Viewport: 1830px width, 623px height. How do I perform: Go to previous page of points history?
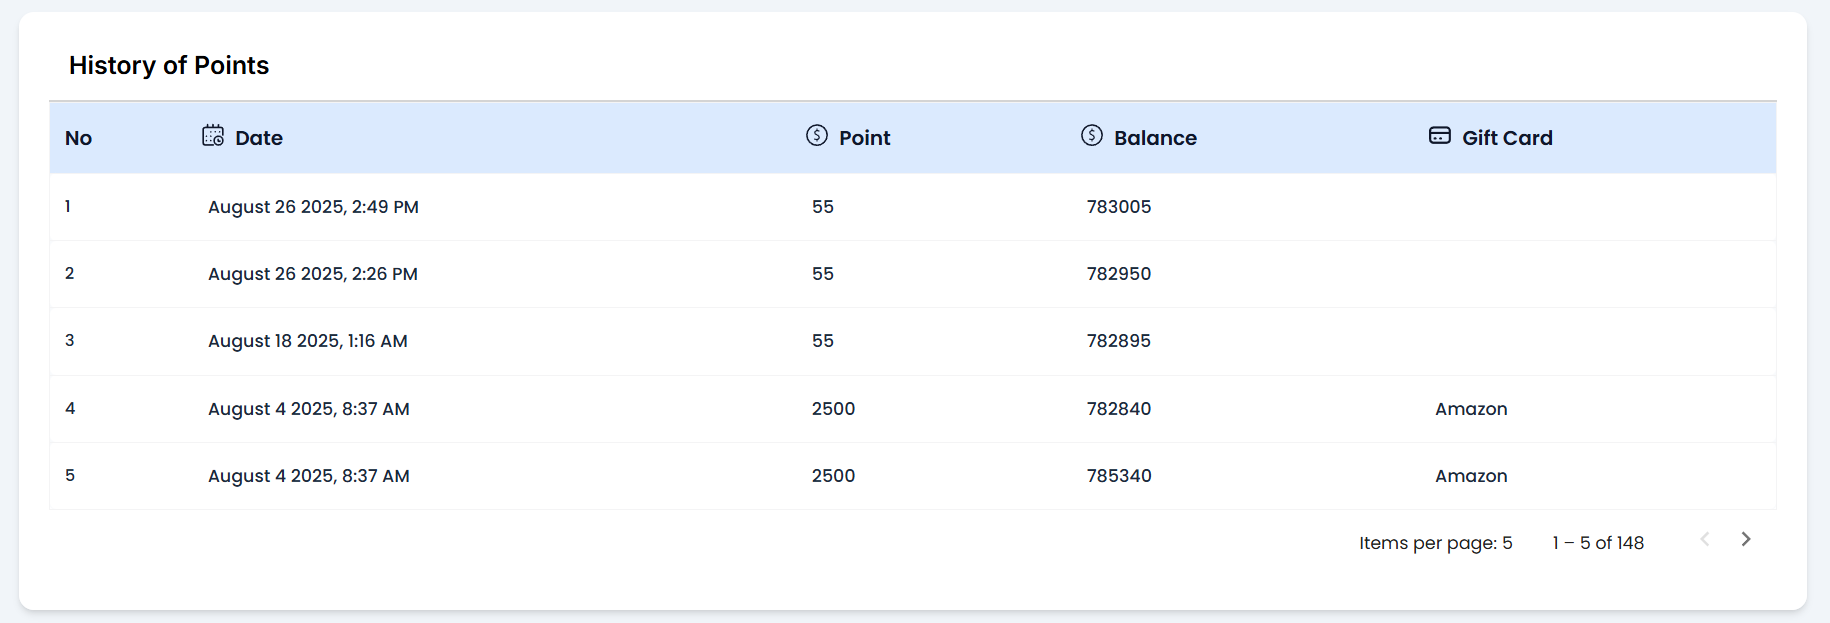tap(1705, 540)
